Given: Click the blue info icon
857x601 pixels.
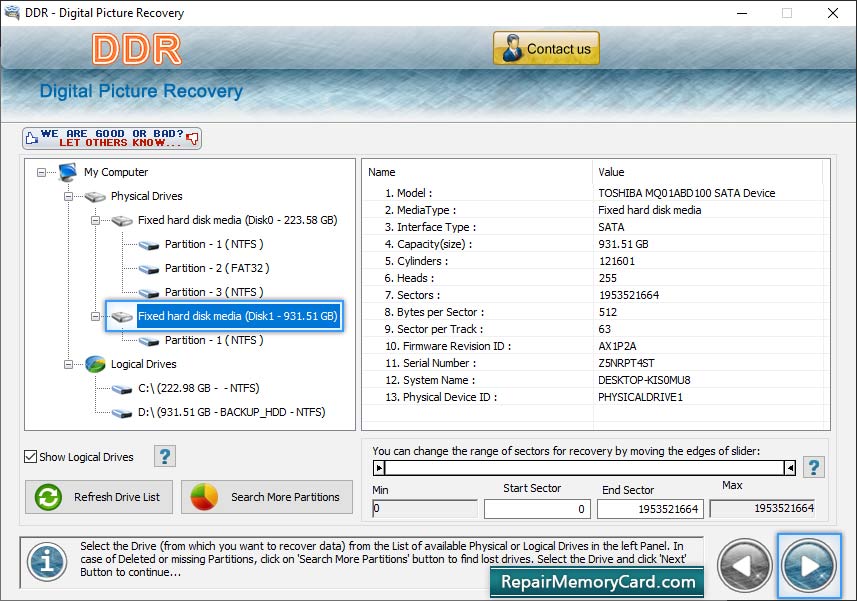Looking at the screenshot, I should click(47, 562).
